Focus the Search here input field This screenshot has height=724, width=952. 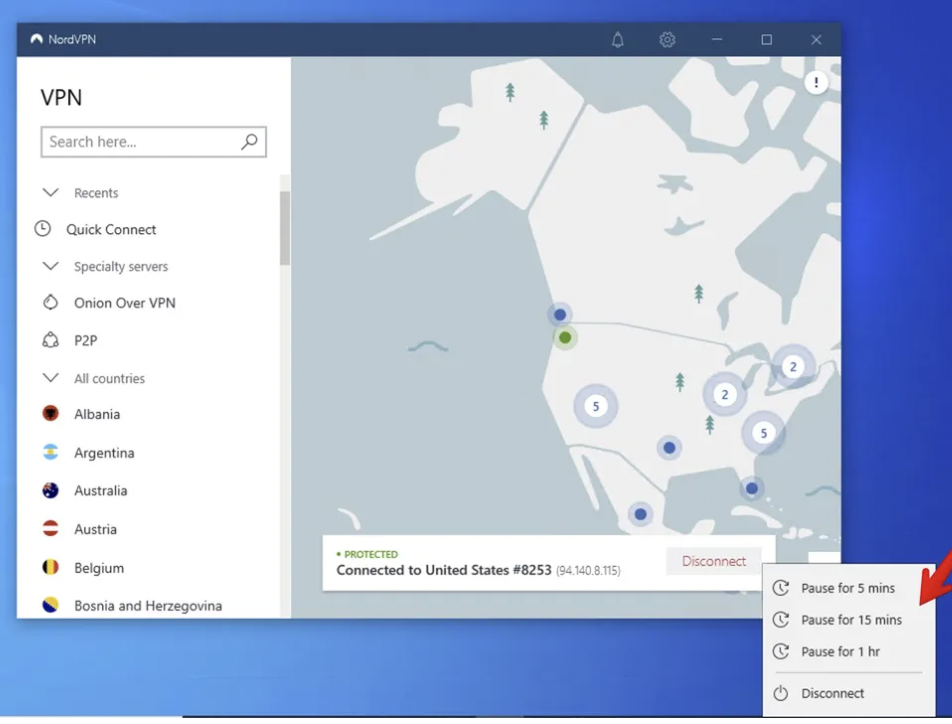[x=140, y=142]
